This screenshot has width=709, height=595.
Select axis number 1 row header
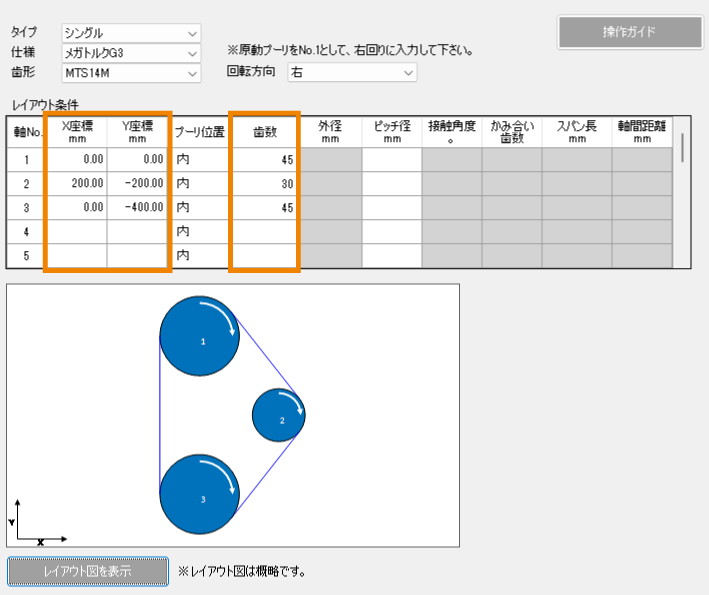[x=27, y=159]
